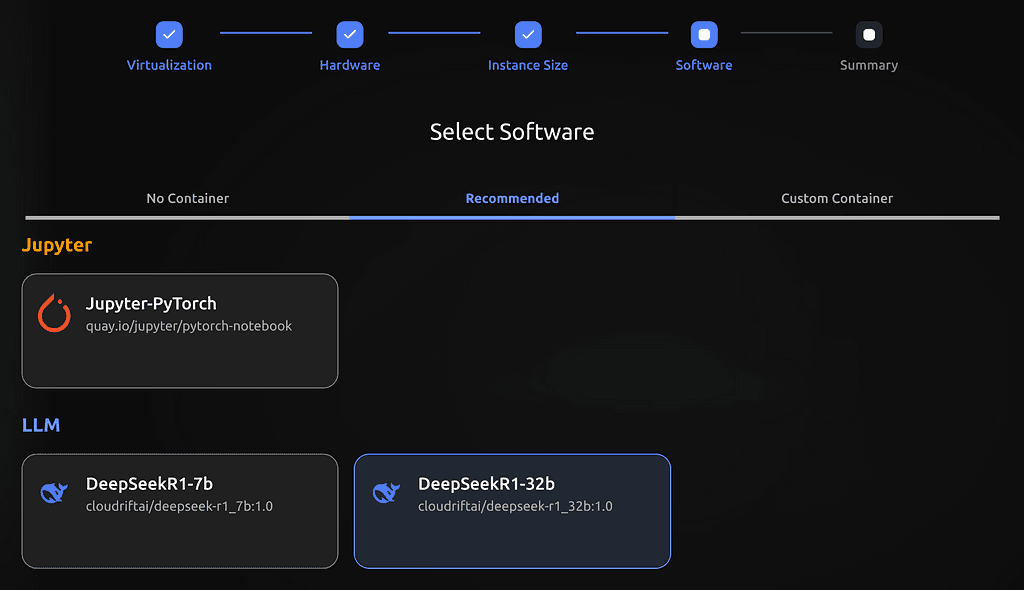The image size is (1024, 590).
Task: Click the Software step label
Action: [704, 65]
